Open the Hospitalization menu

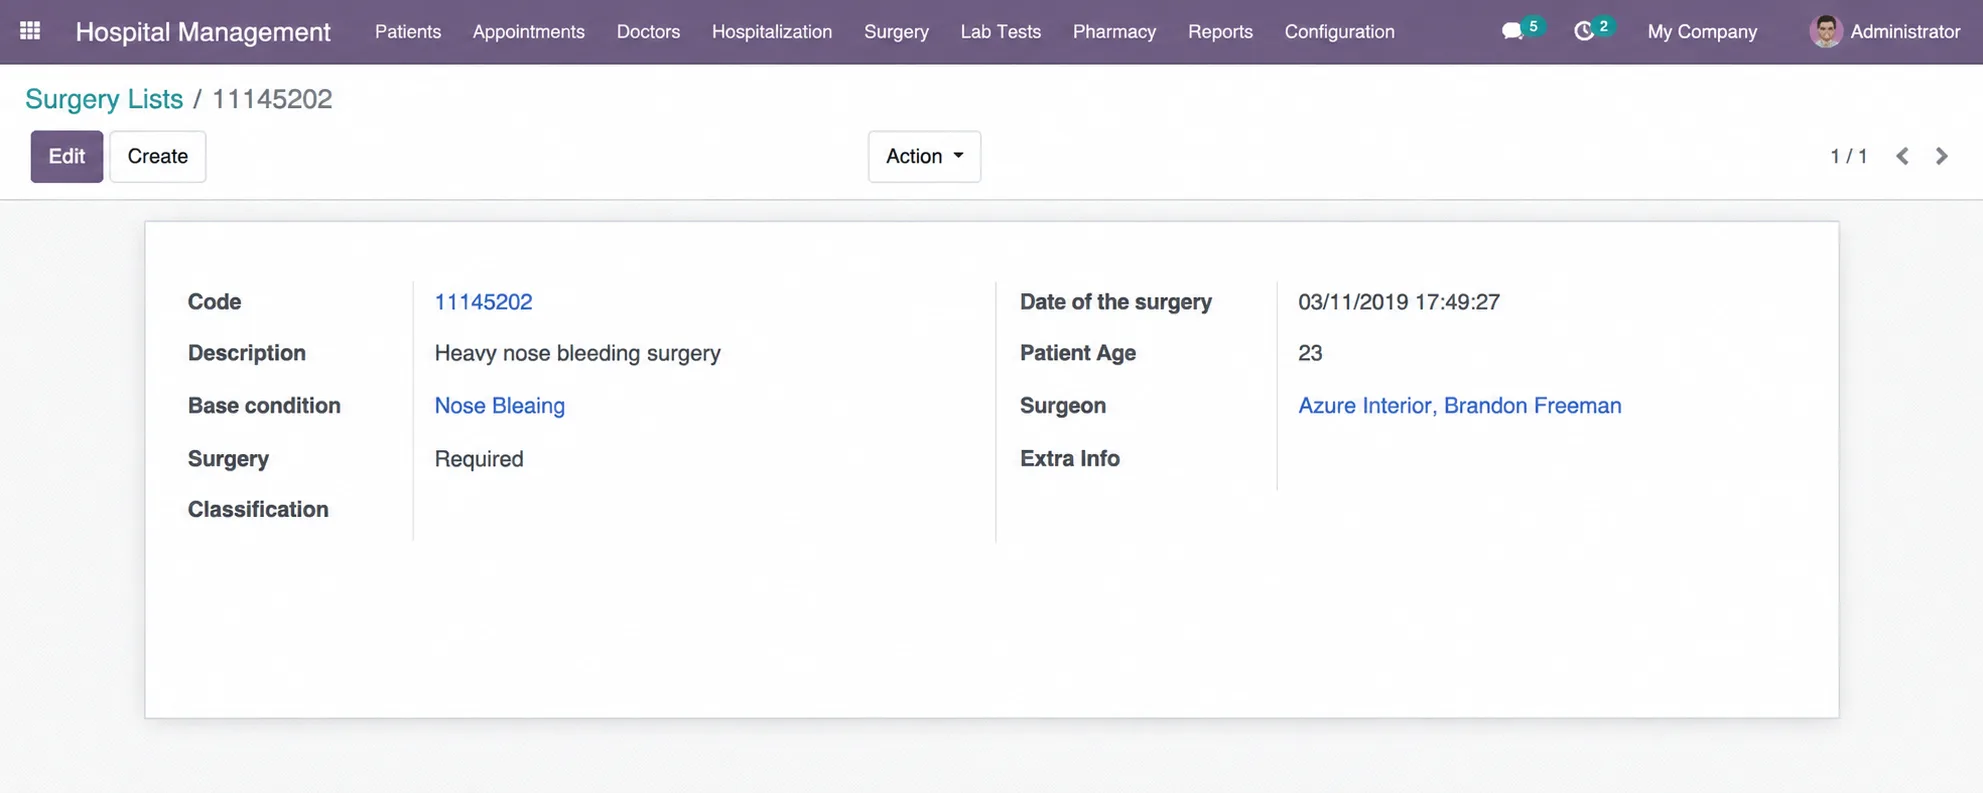[x=772, y=32]
